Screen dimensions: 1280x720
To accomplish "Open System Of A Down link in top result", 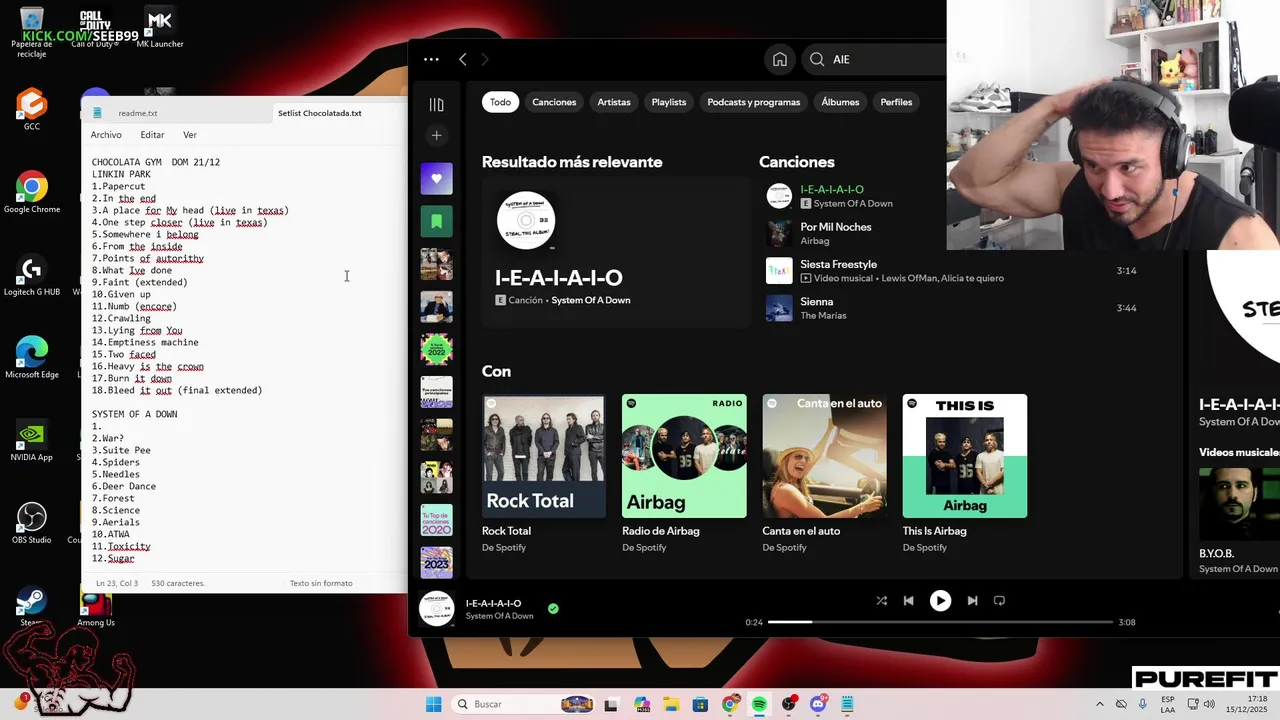I will pyautogui.click(x=591, y=300).
